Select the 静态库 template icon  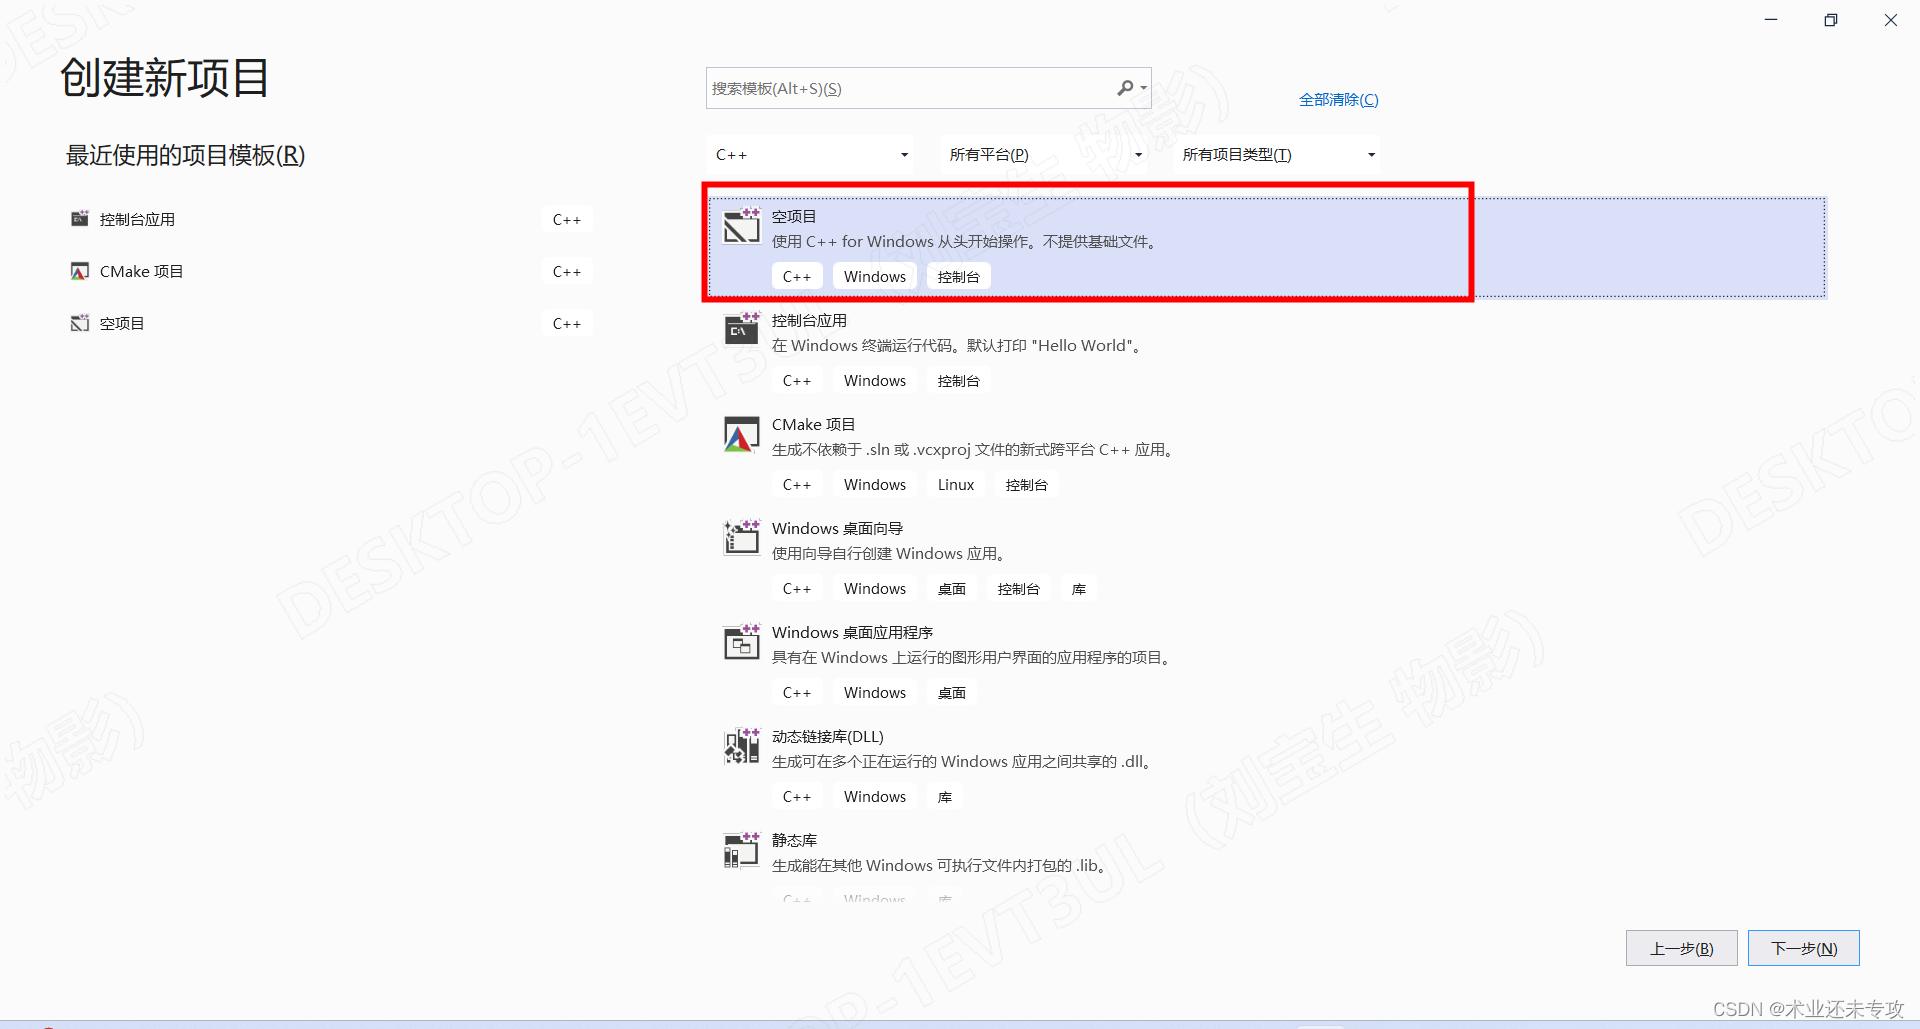(x=741, y=850)
